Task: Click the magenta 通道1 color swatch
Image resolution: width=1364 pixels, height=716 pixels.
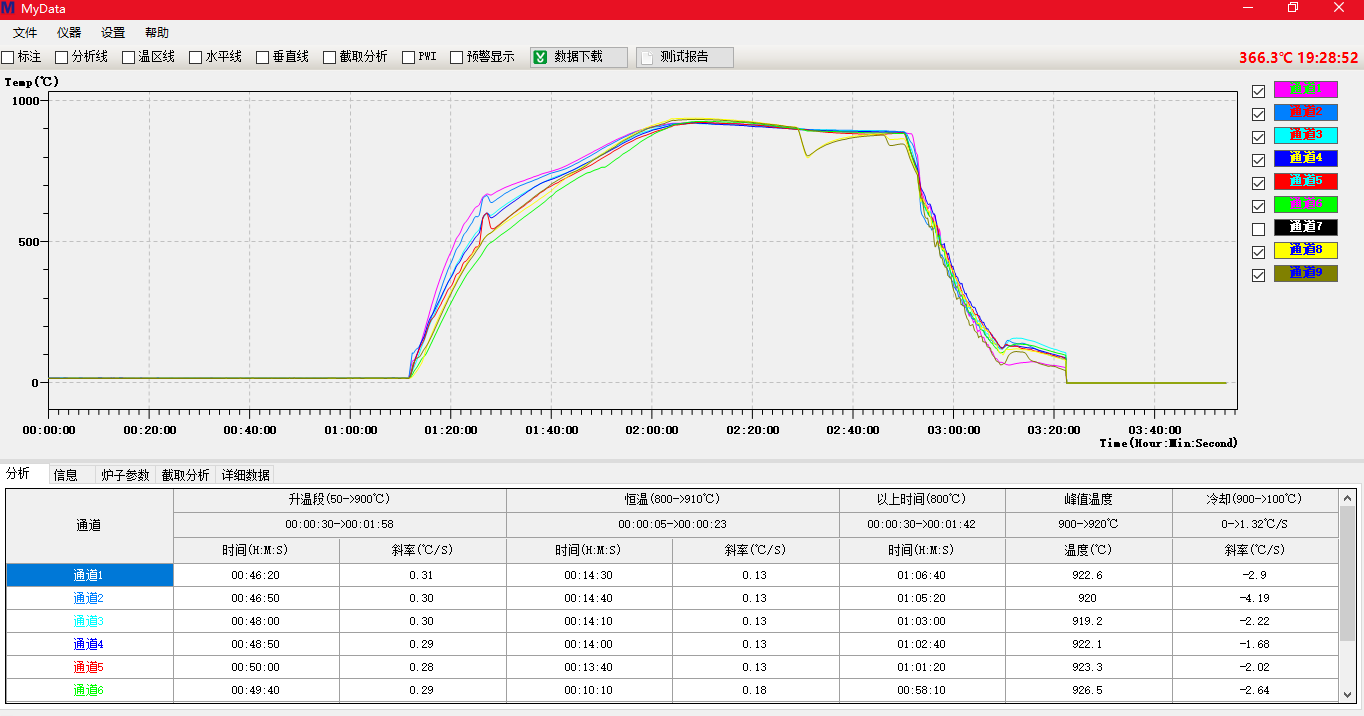Action: (x=1305, y=89)
